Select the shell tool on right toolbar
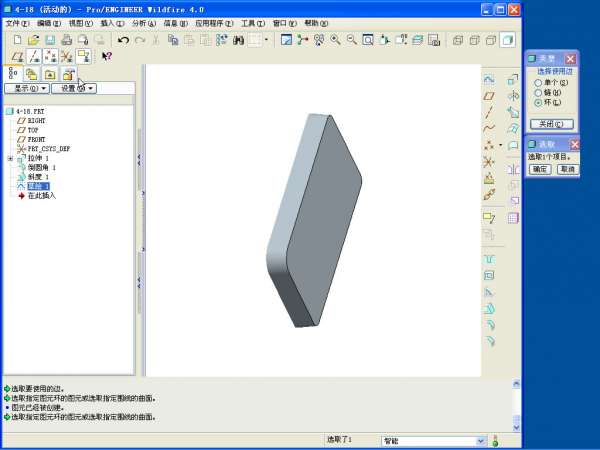 pos(489,276)
